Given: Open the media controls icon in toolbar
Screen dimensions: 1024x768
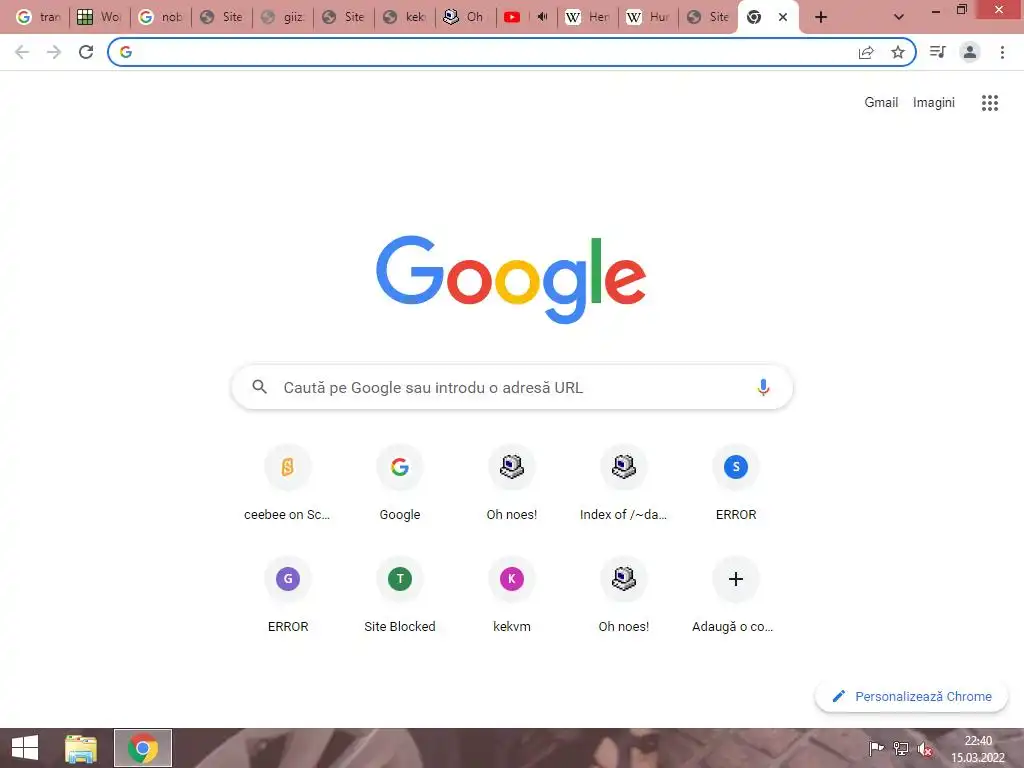Looking at the screenshot, I should [938, 52].
